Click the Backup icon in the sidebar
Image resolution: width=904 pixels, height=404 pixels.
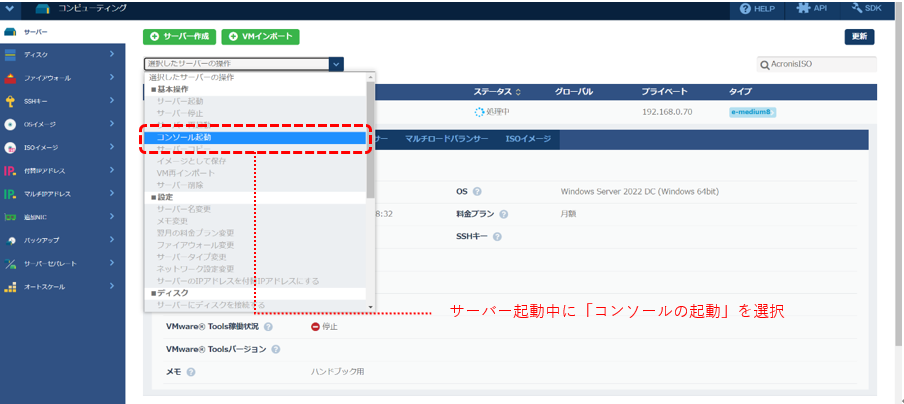coord(10,240)
